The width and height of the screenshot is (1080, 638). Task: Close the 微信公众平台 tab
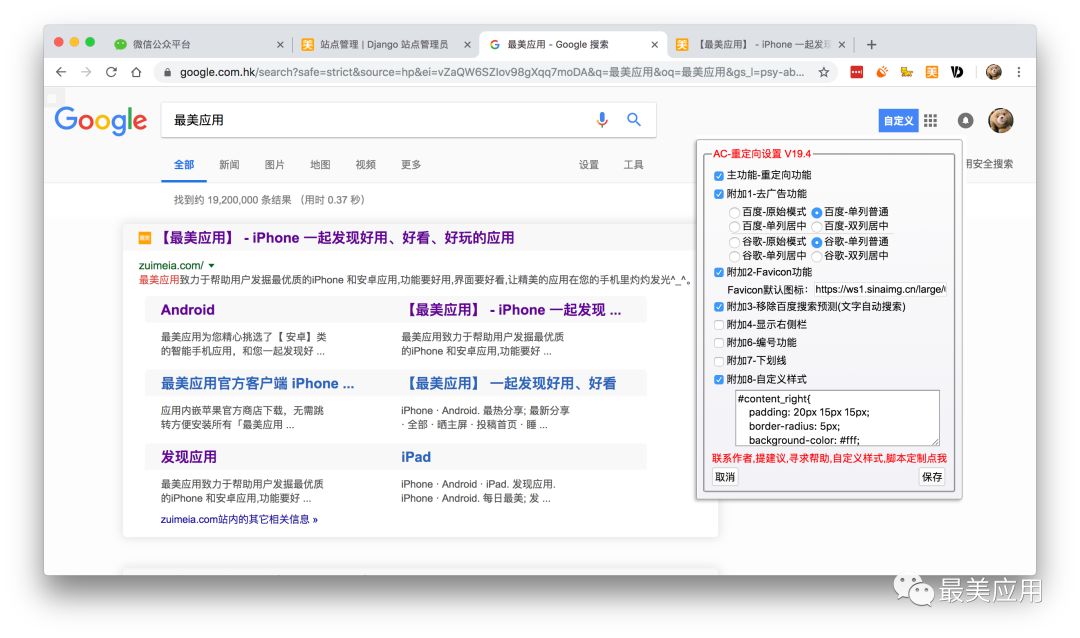tap(280, 45)
